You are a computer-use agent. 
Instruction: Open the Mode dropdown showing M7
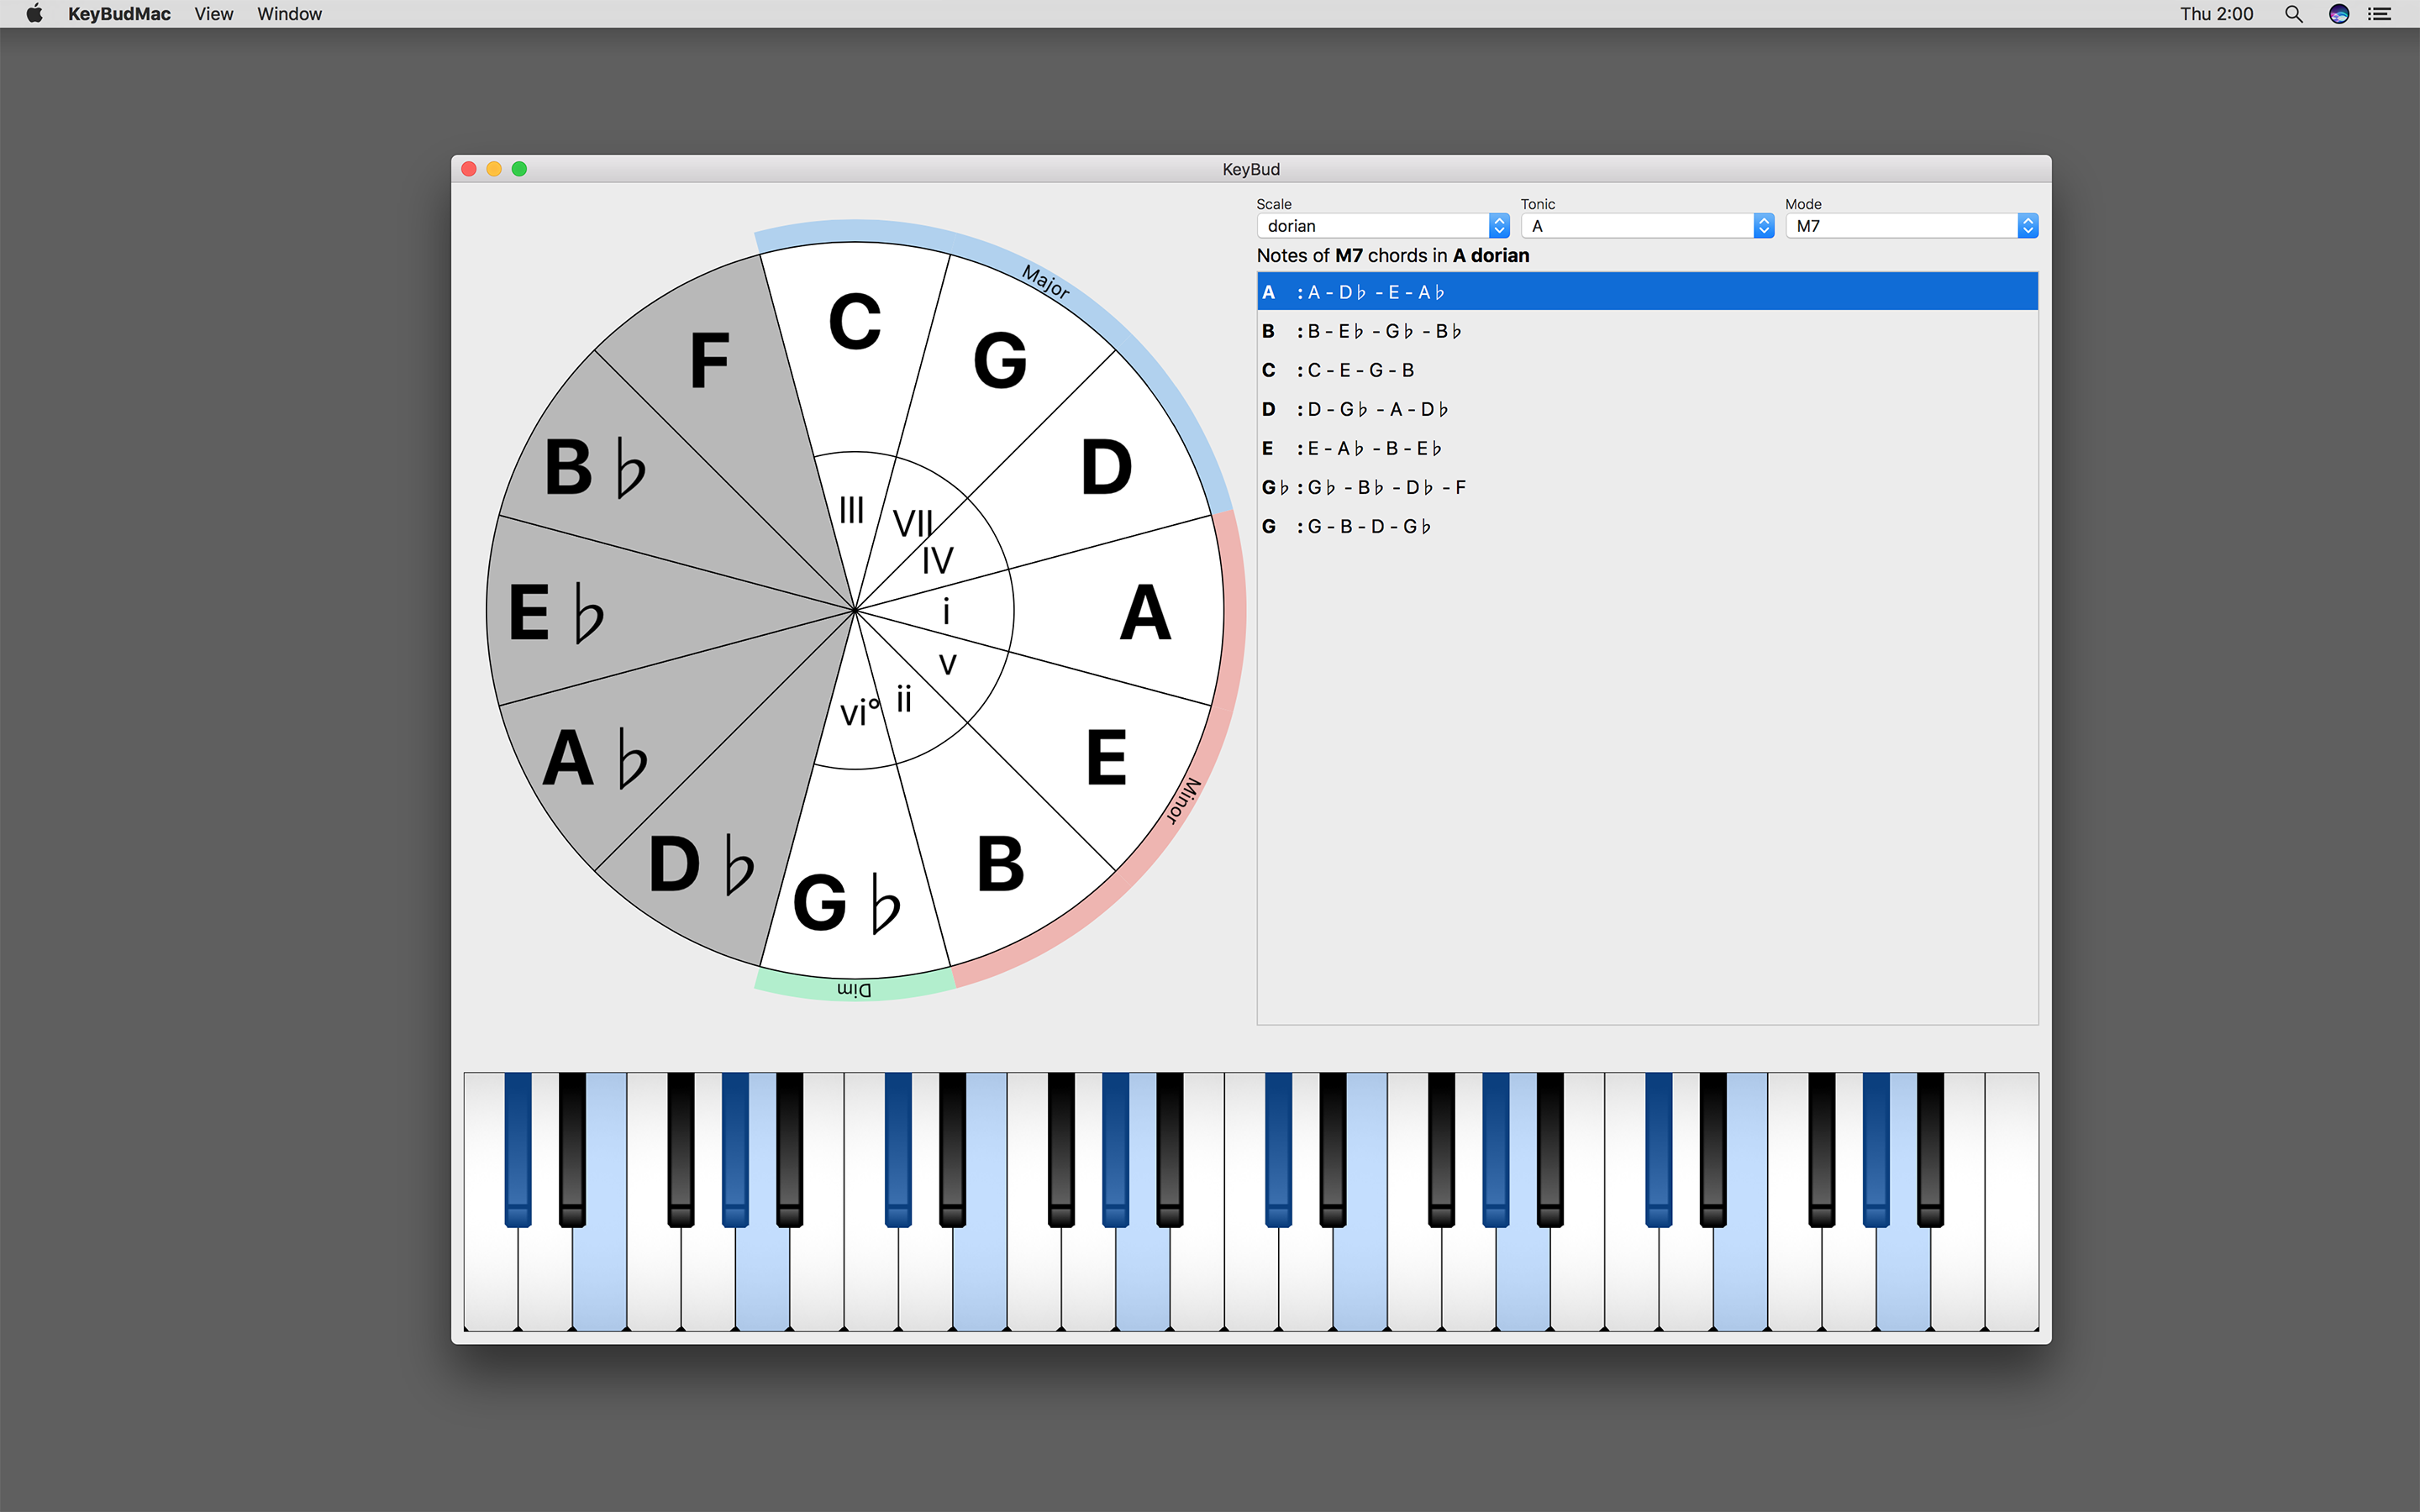[x=1911, y=226]
